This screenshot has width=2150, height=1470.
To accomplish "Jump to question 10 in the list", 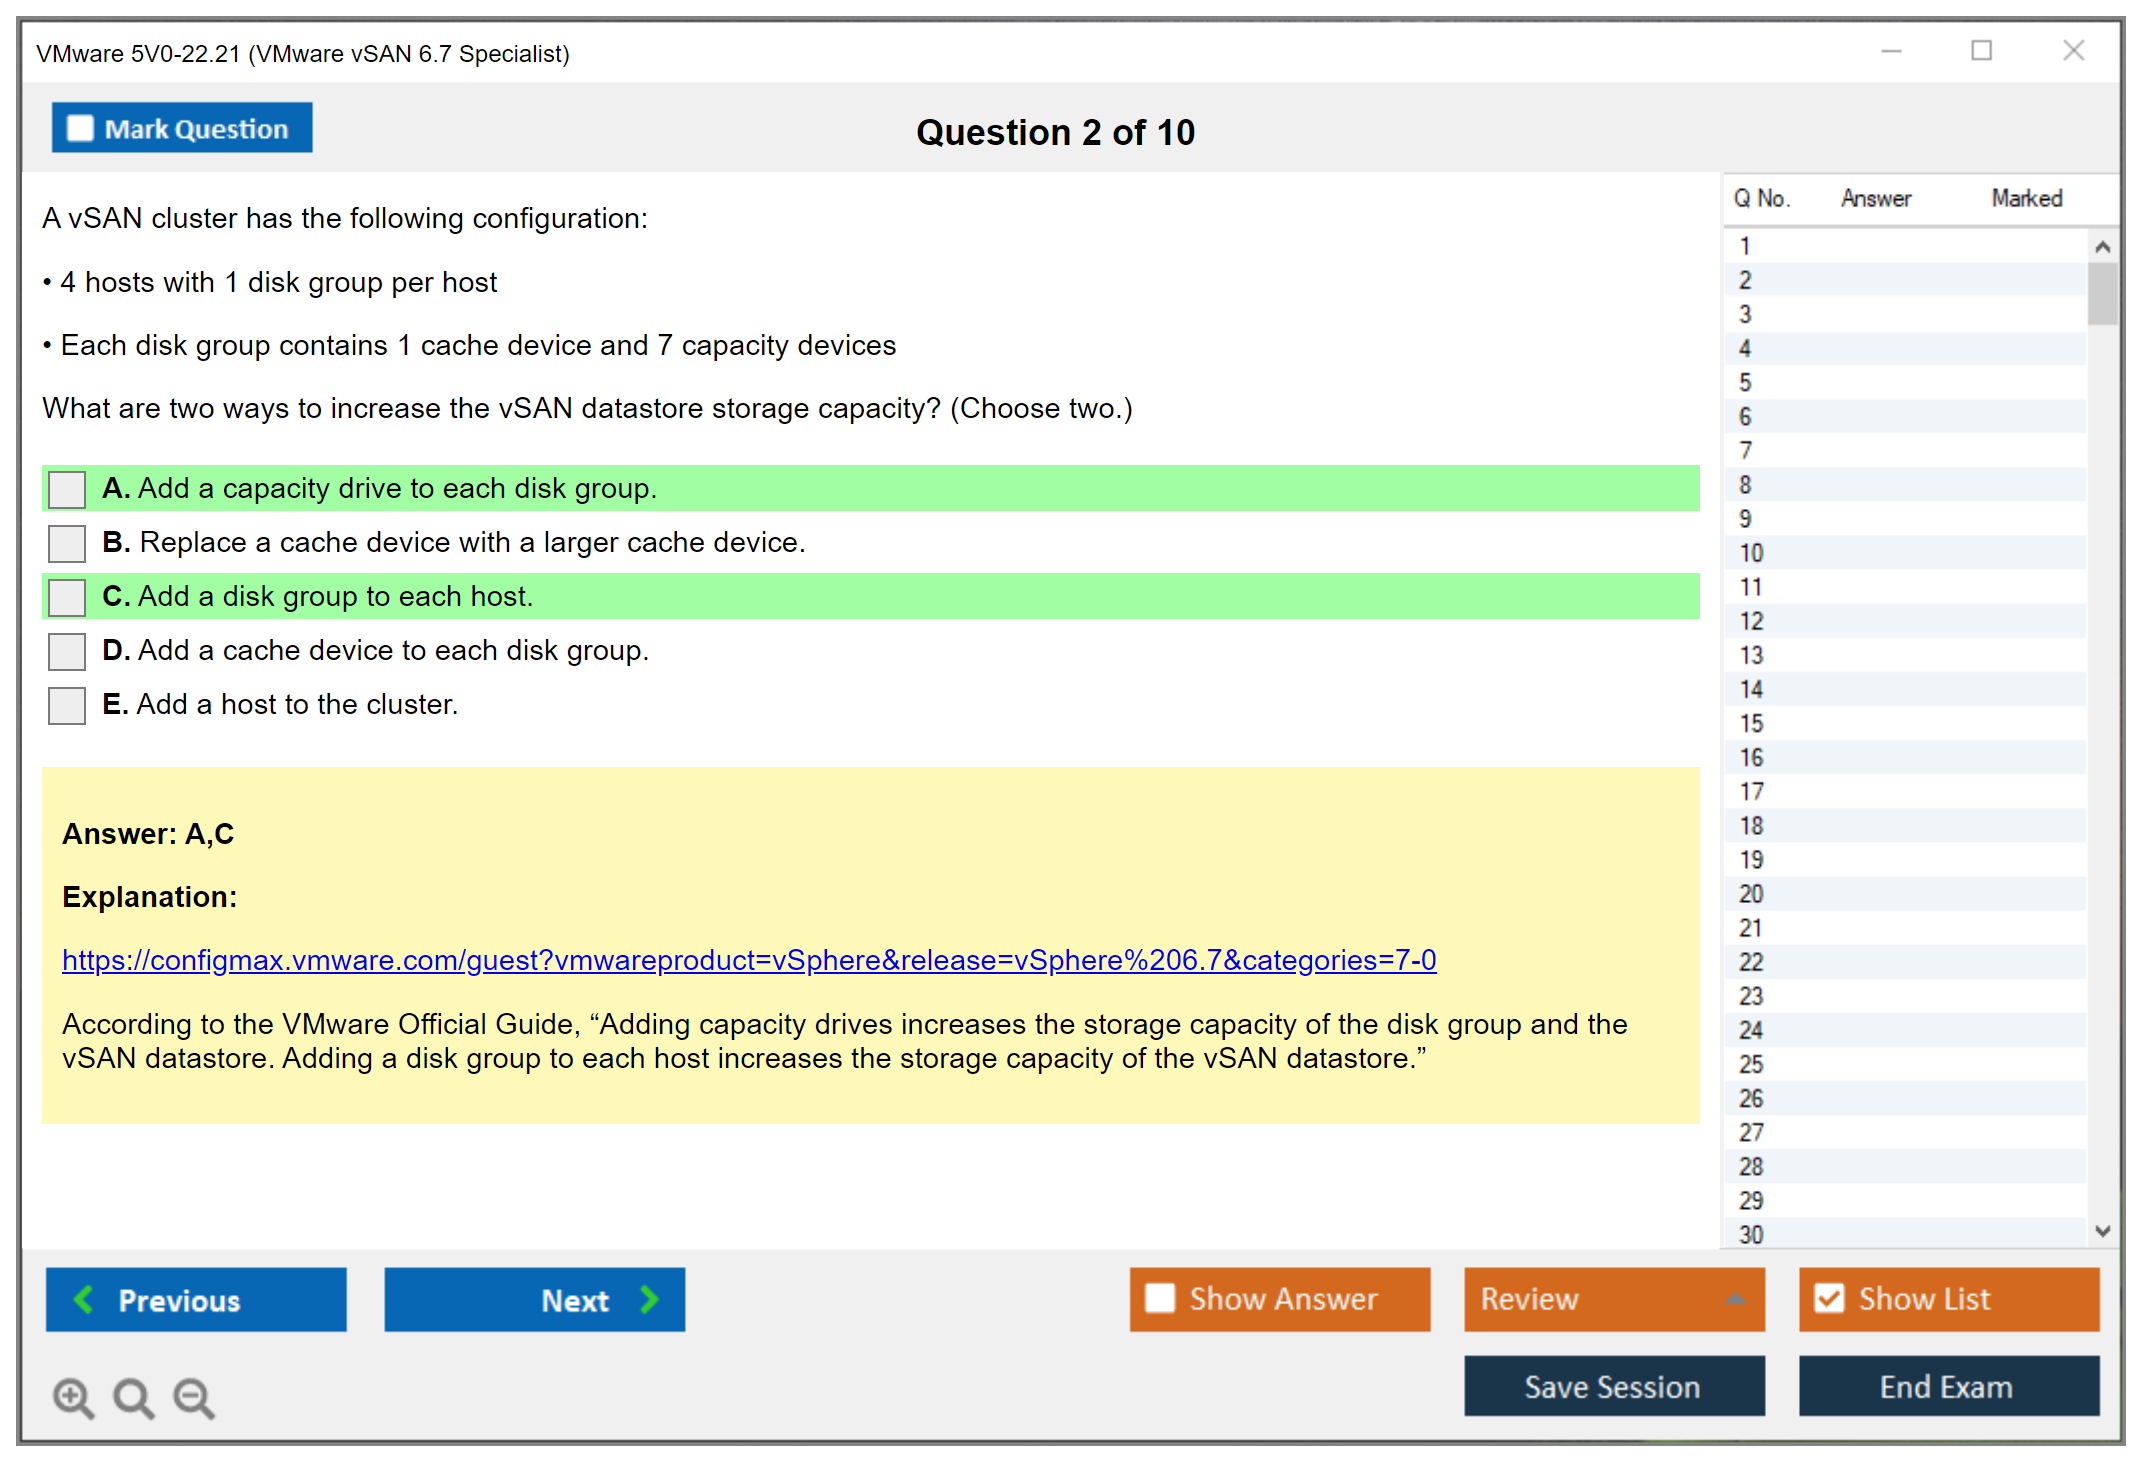I will pos(1751,553).
